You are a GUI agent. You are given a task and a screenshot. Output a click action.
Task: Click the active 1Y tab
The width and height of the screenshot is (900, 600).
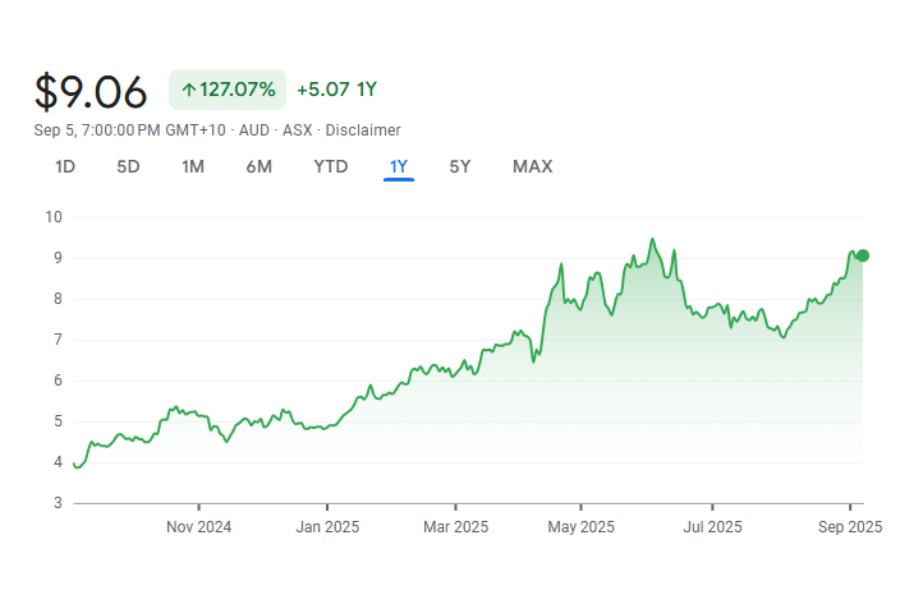pos(399,167)
